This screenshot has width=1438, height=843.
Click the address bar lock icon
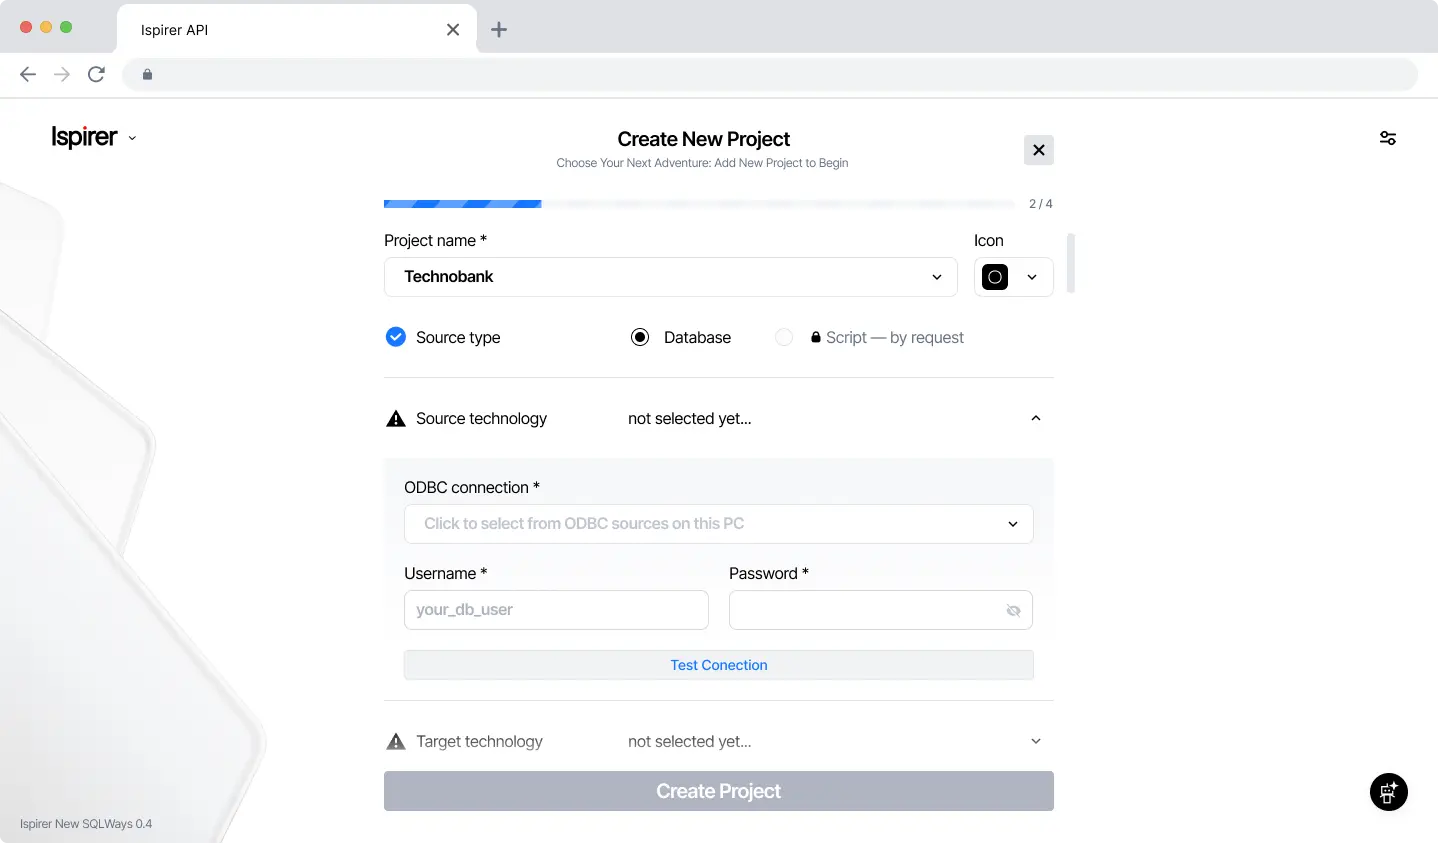point(147,74)
